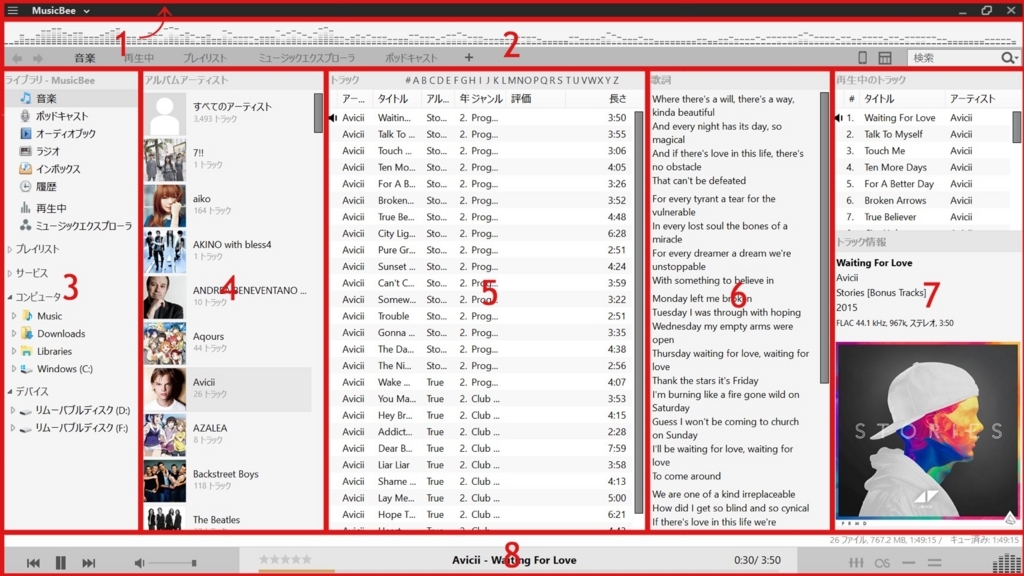Switch to the ポッドキャスト tab

coord(411,58)
